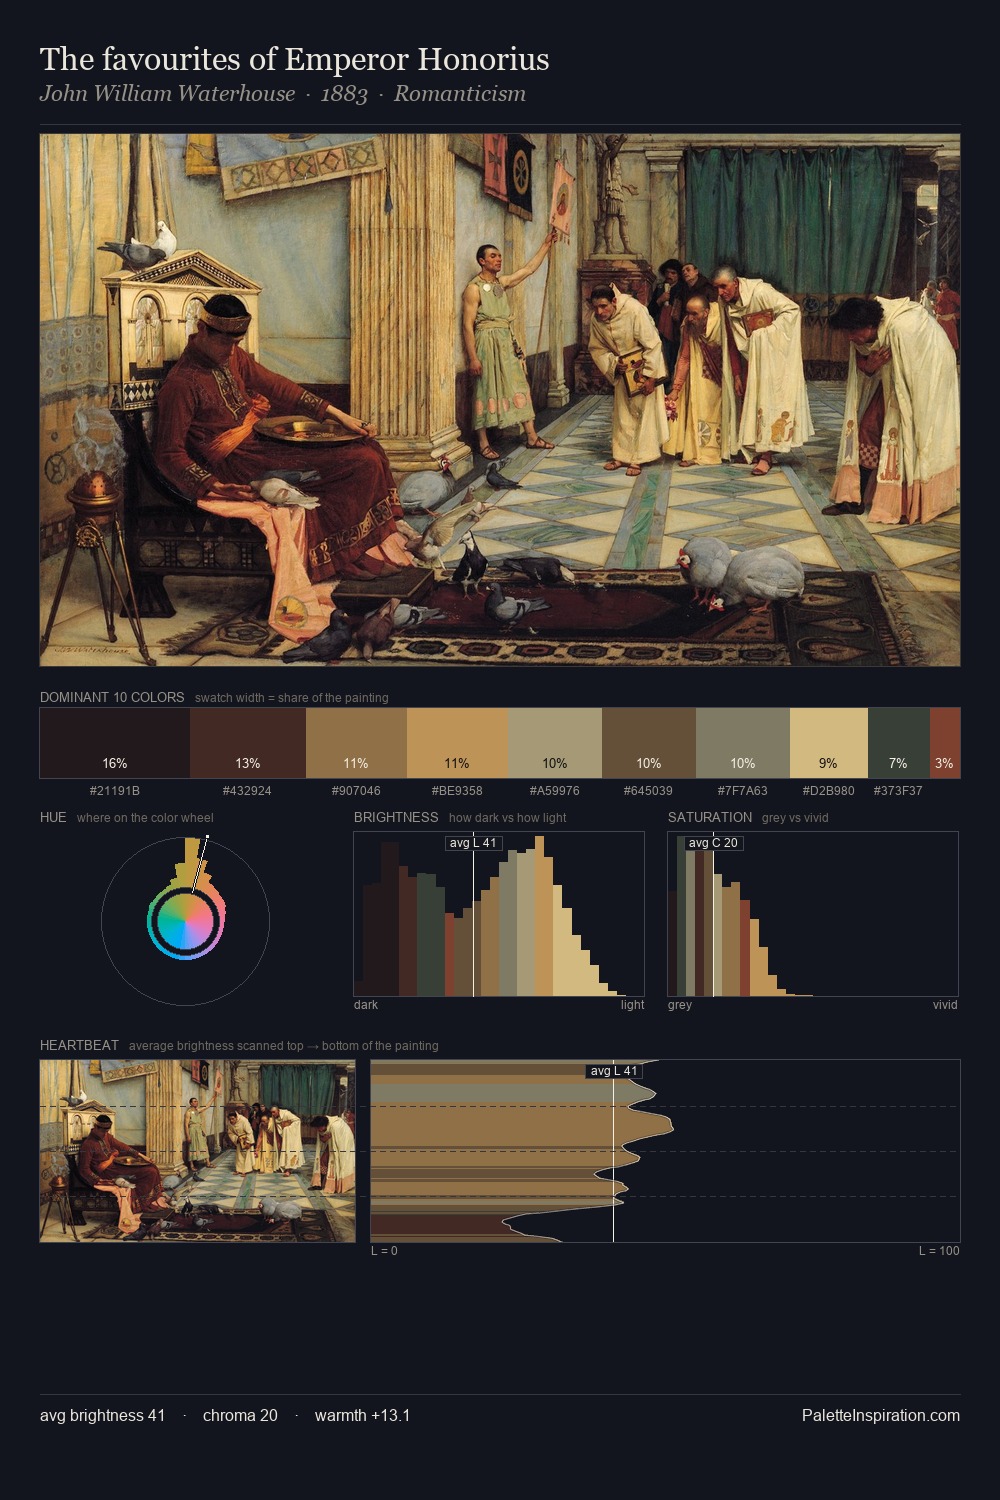
Task: Choose the #645039 swatch
Action: pos(649,743)
